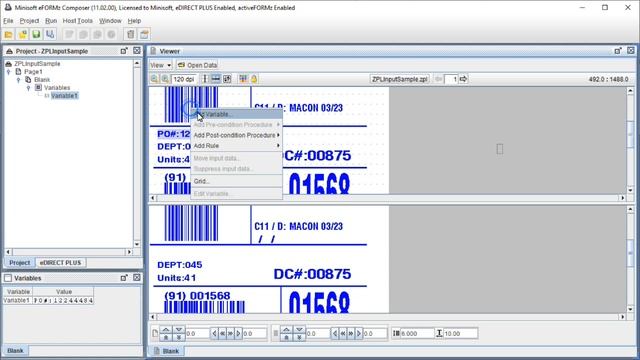The height and width of the screenshot is (360, 640).
Task: Maximize the Variables panel
Action: pos(137,278)
